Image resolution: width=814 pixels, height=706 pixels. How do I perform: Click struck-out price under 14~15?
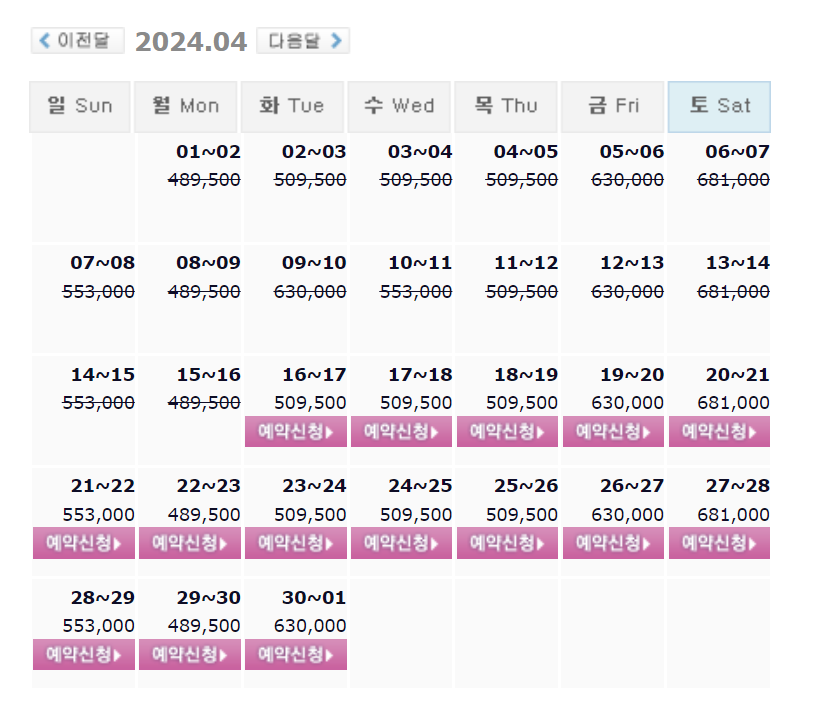tap(99, 403)
